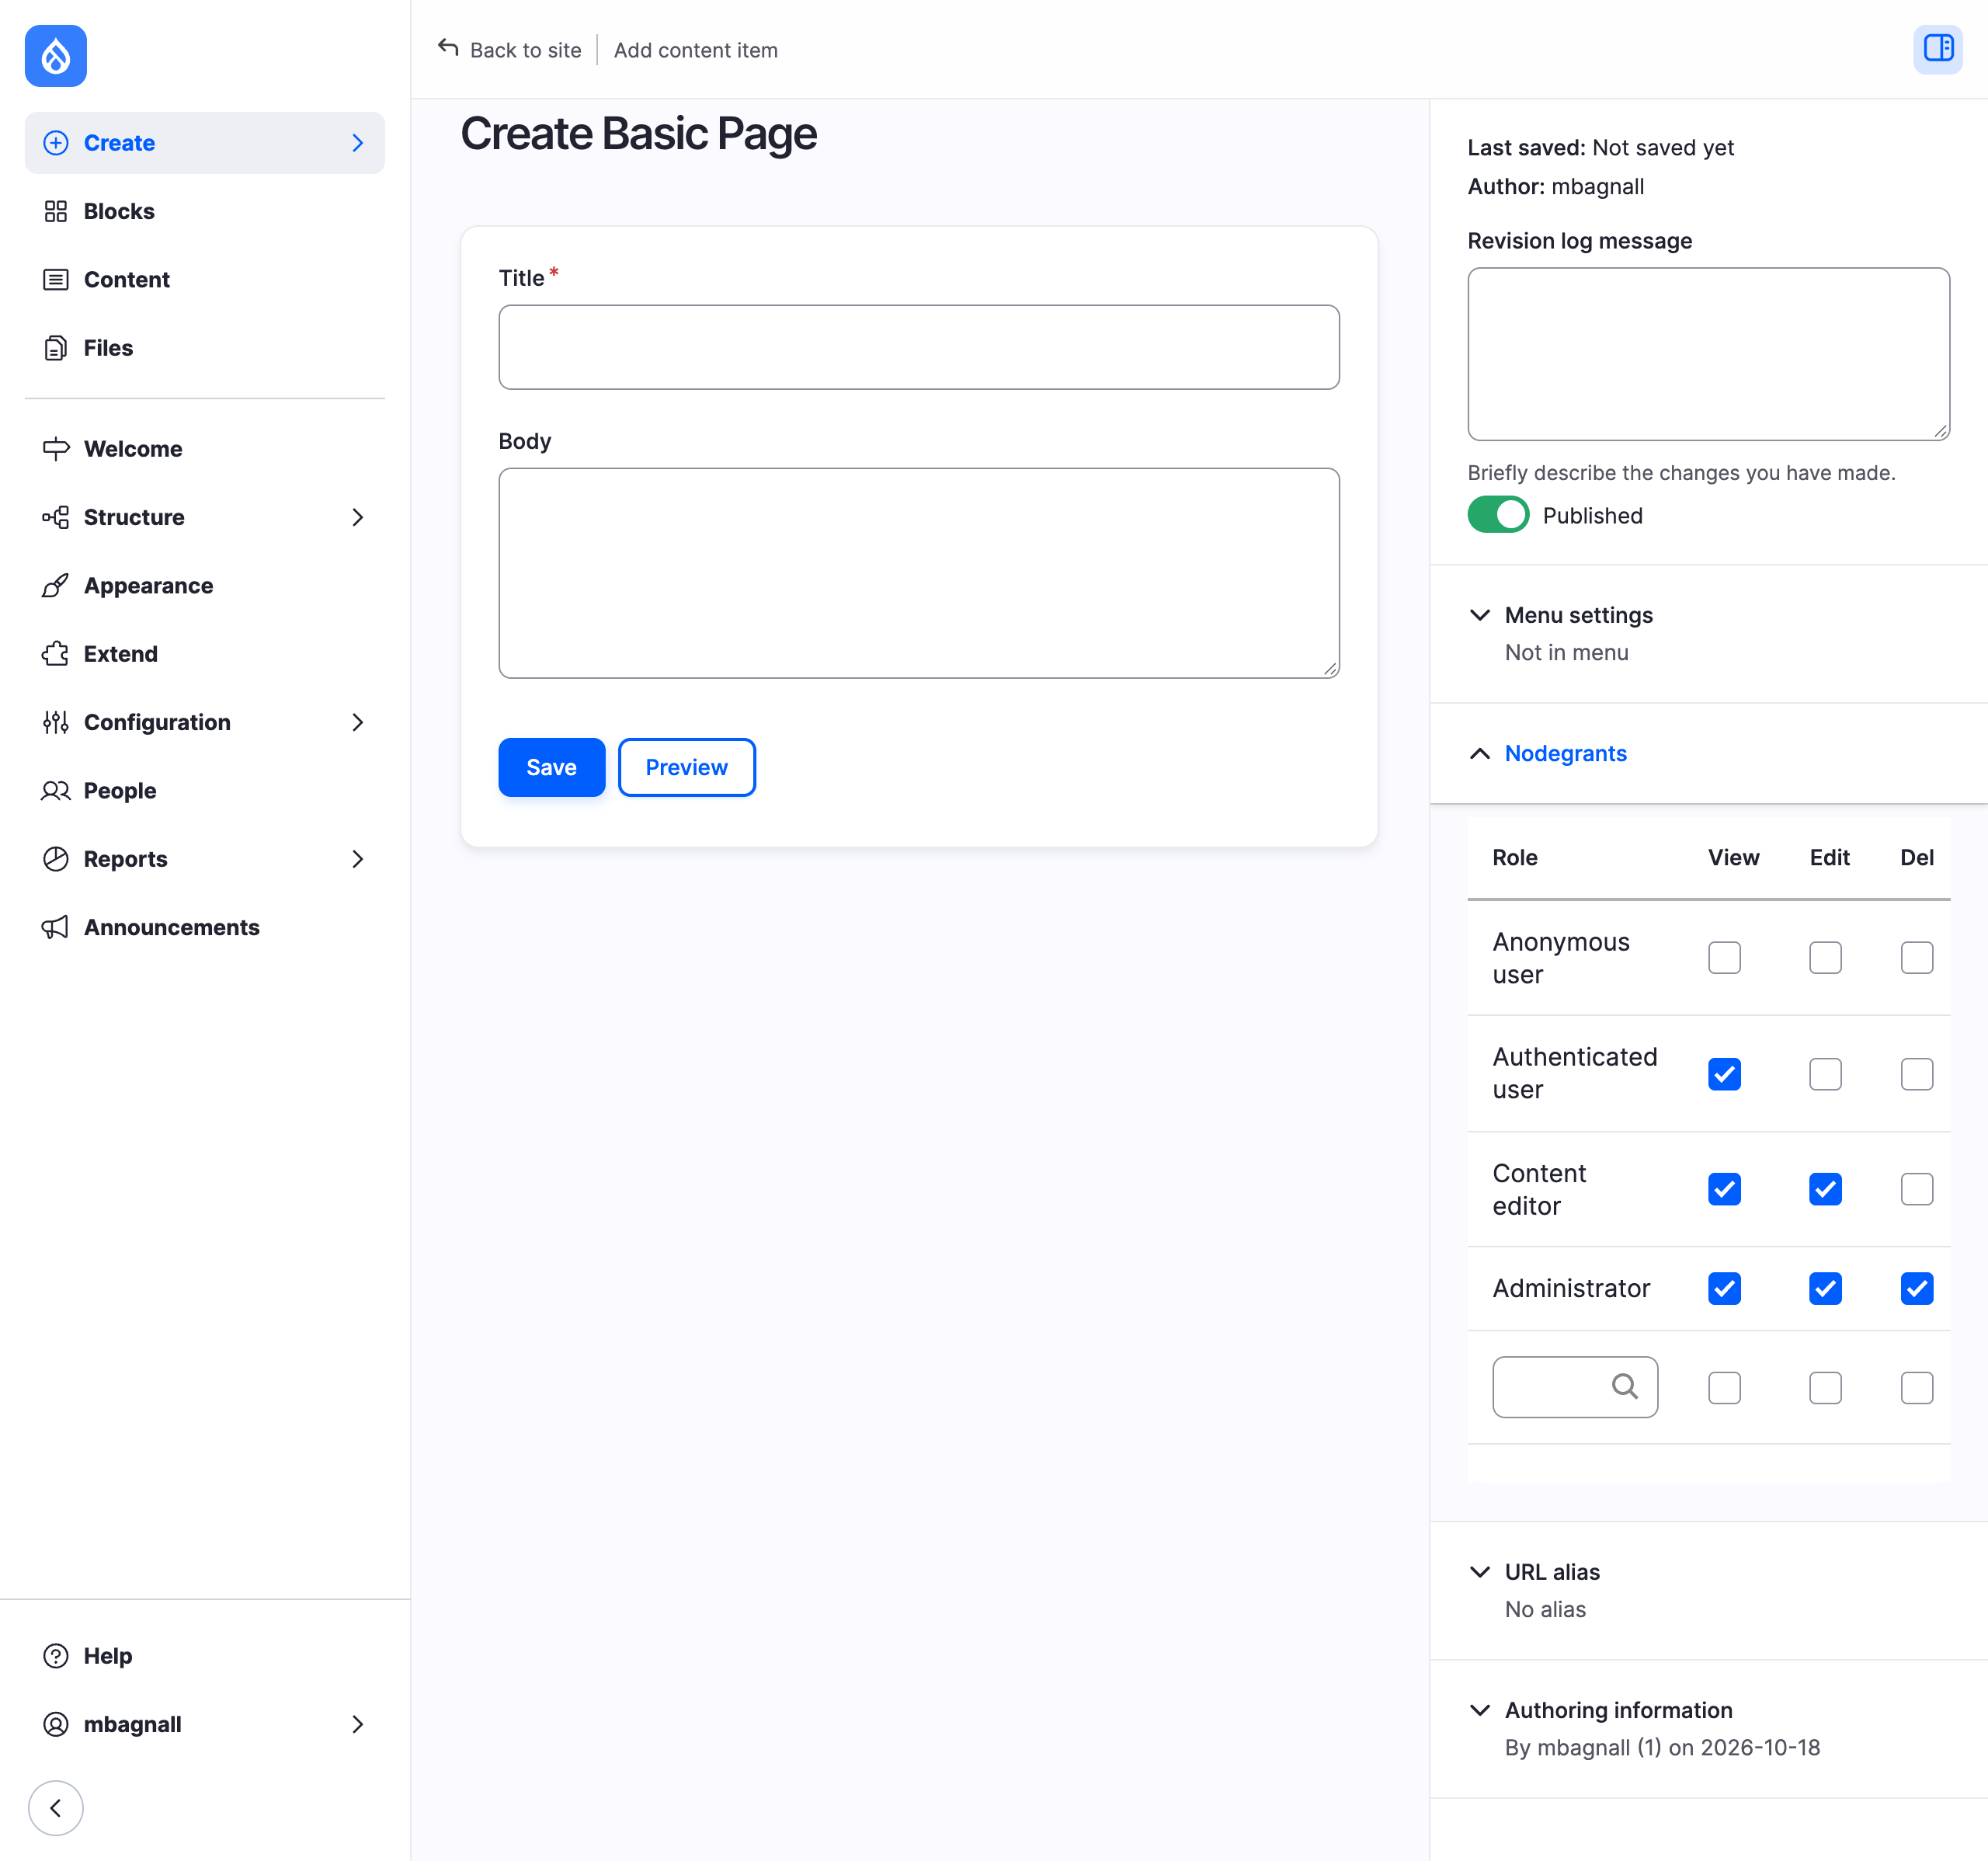This screenshot has height=1861, width=1988.
Task: Uncheck Administrator Del checkbox
Action: pos(1917,1288)
